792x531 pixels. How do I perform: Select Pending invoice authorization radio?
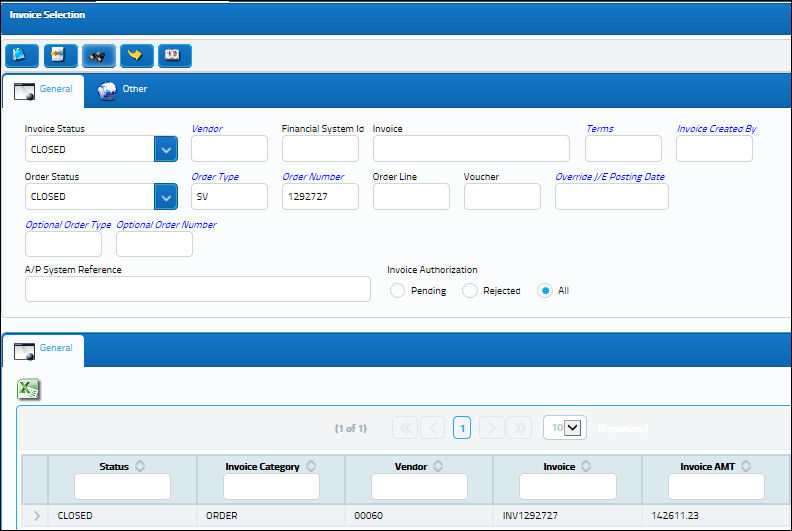pyautogui.click(x=398, y=291)
